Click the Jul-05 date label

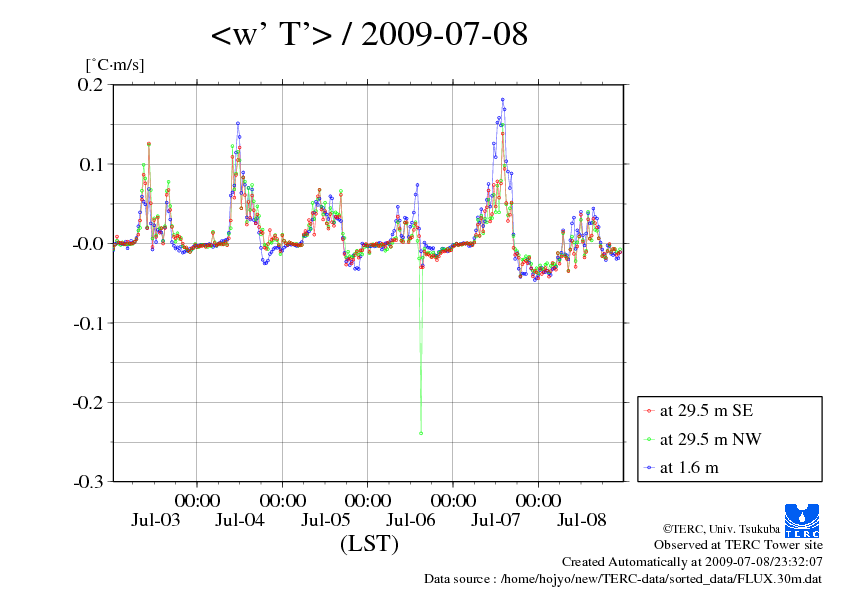[x=325, y=520]
